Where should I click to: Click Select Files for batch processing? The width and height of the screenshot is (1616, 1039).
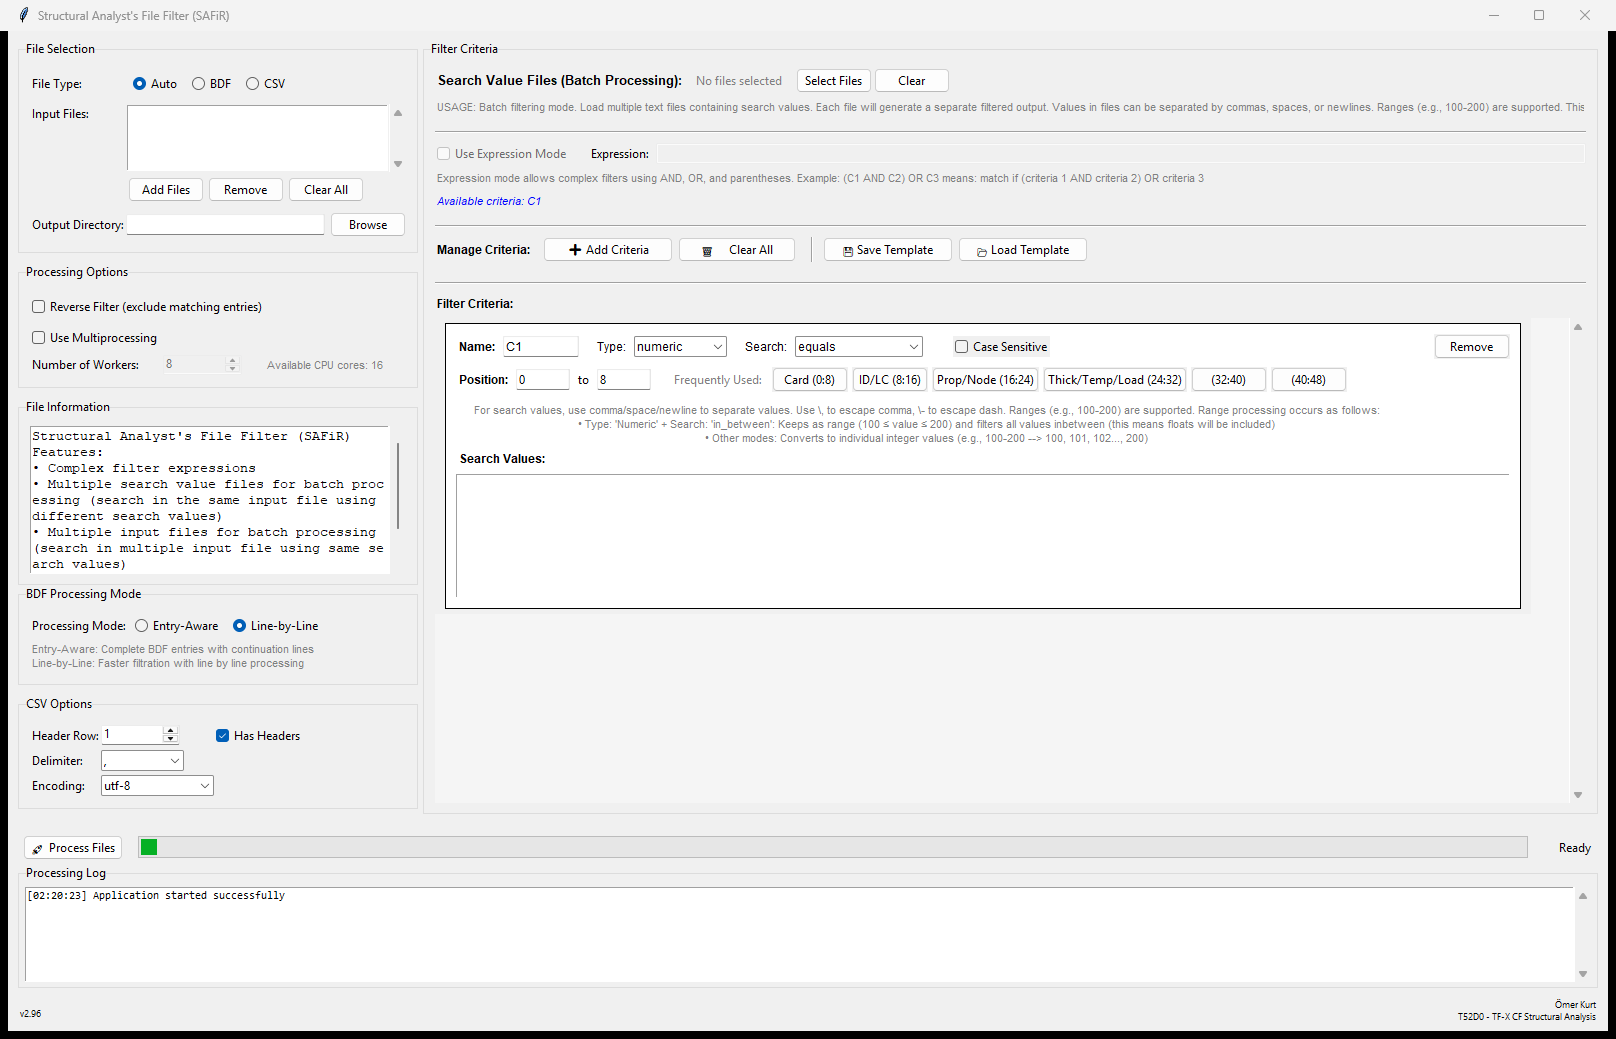(833, 80)
